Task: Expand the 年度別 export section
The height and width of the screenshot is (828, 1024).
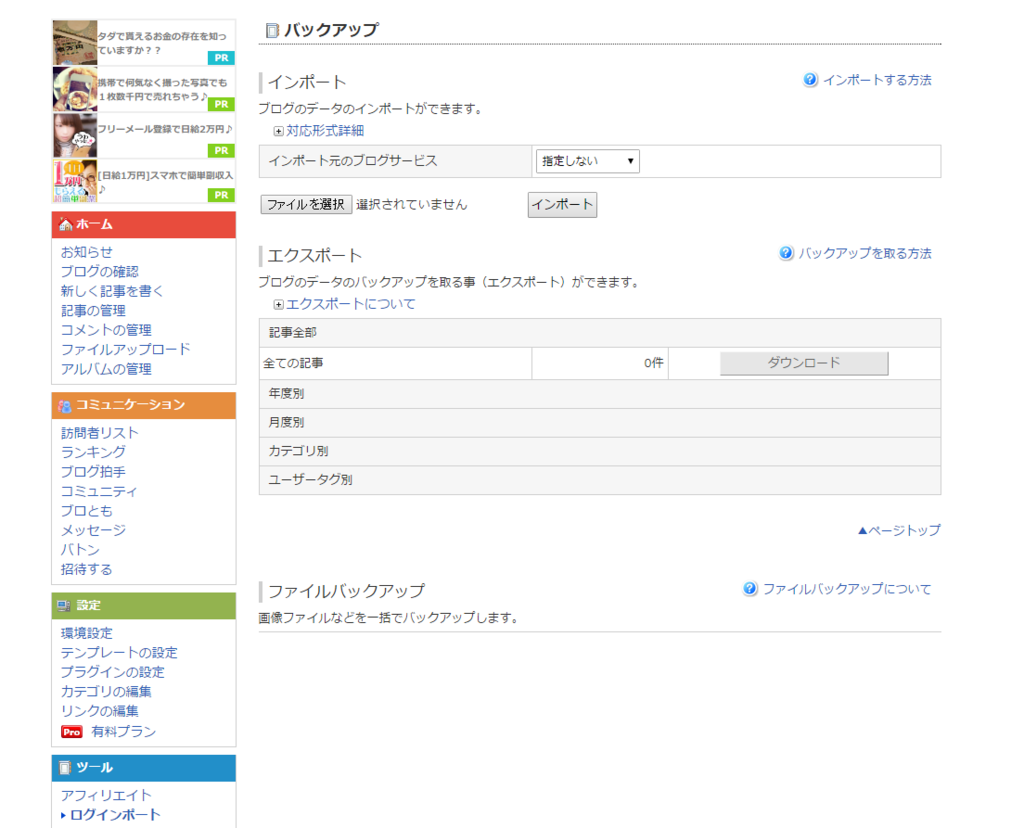Action: [600, 394]
